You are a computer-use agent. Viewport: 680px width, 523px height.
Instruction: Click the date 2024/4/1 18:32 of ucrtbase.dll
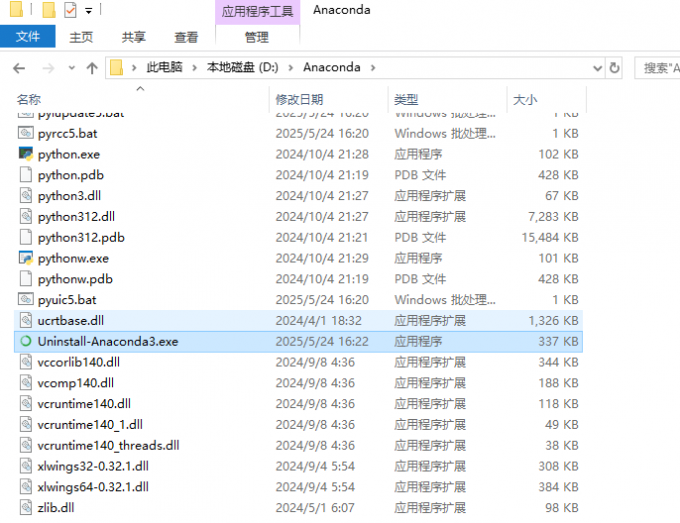pyautogui.click(x=318, y=321)
